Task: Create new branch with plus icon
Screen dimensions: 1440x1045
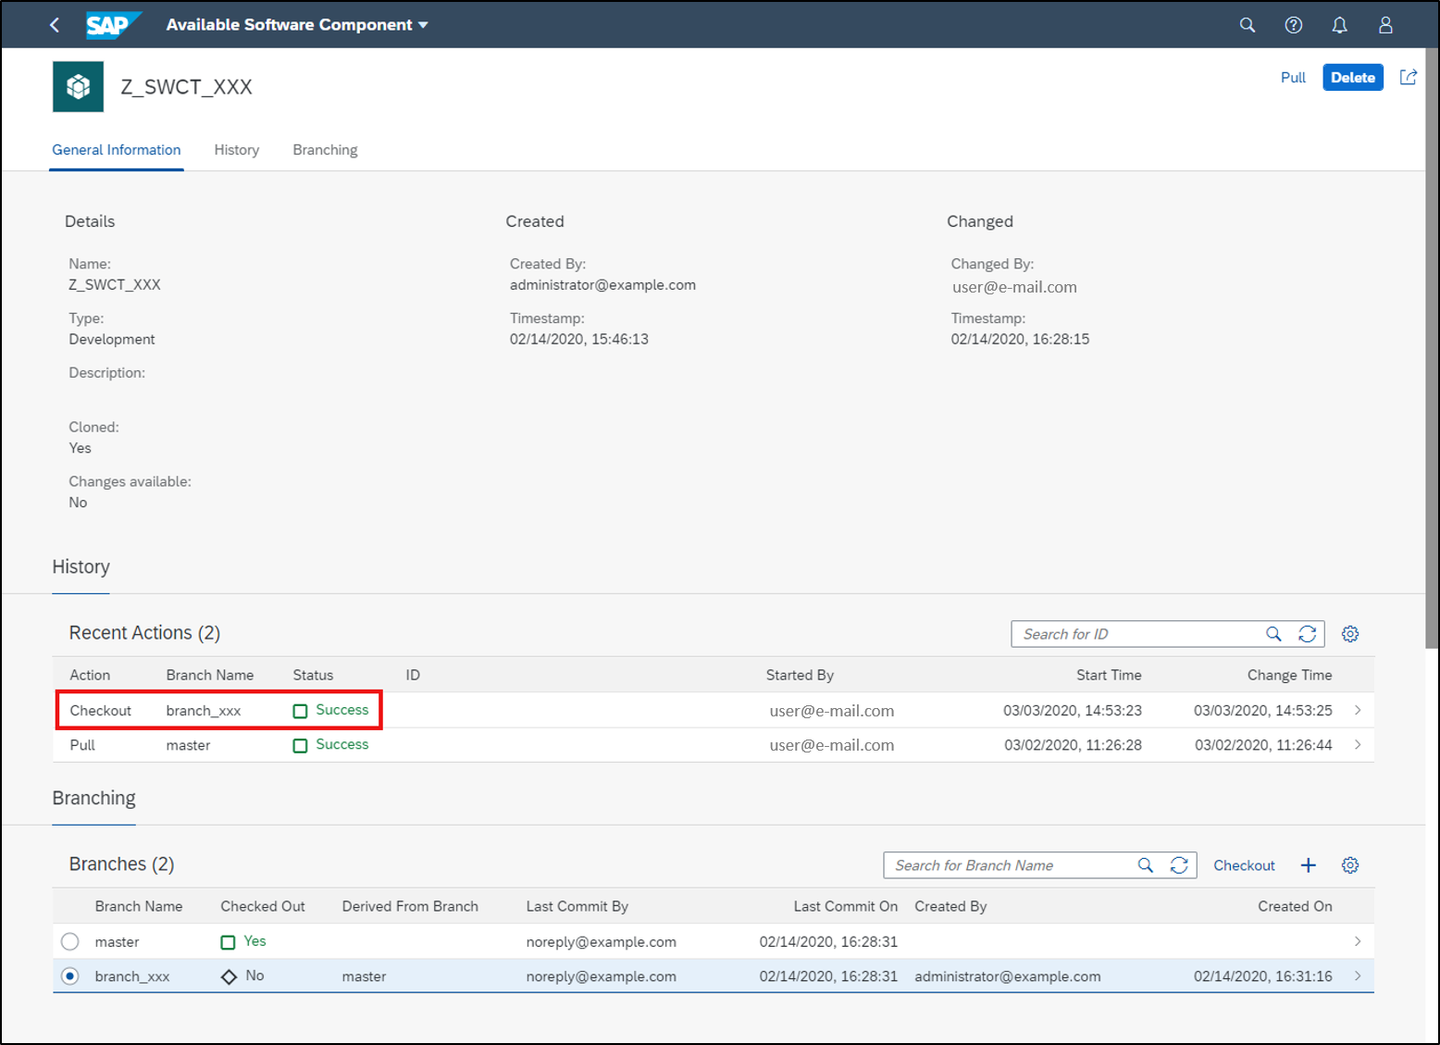Action: pyautogui.click(x=1308, y=865)
